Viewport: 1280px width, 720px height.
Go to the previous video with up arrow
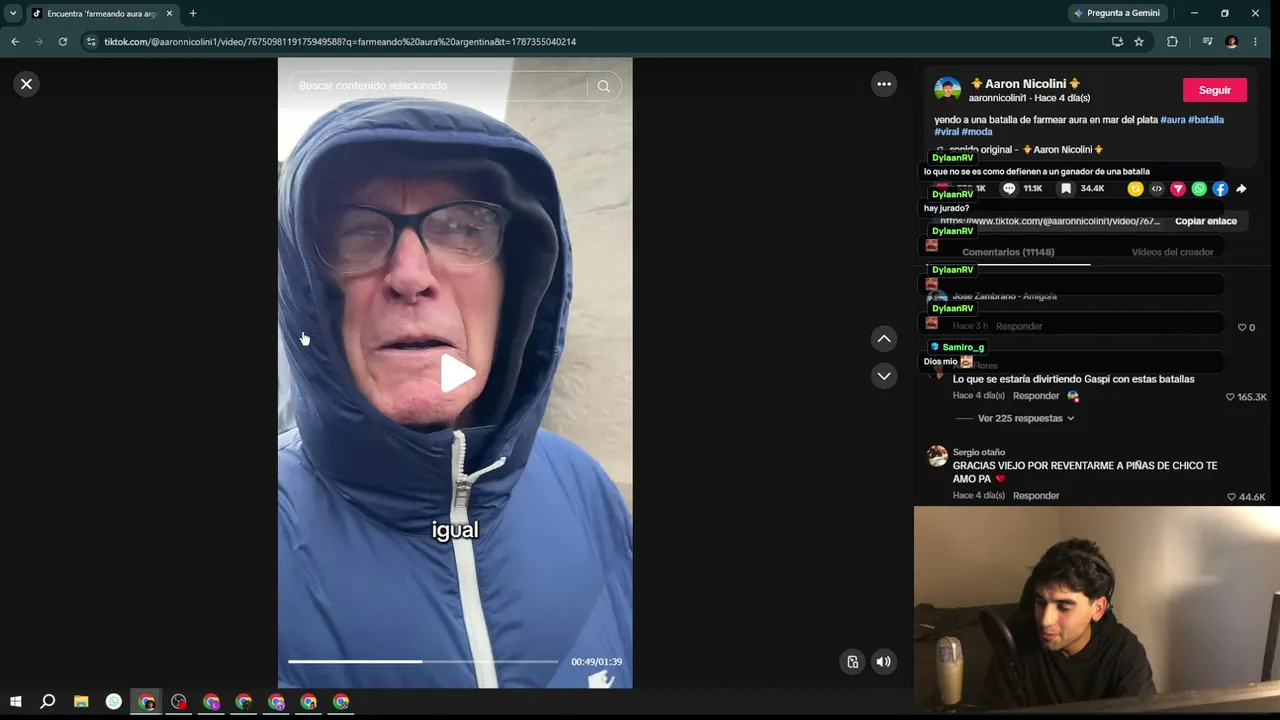[x=884, y=339]
